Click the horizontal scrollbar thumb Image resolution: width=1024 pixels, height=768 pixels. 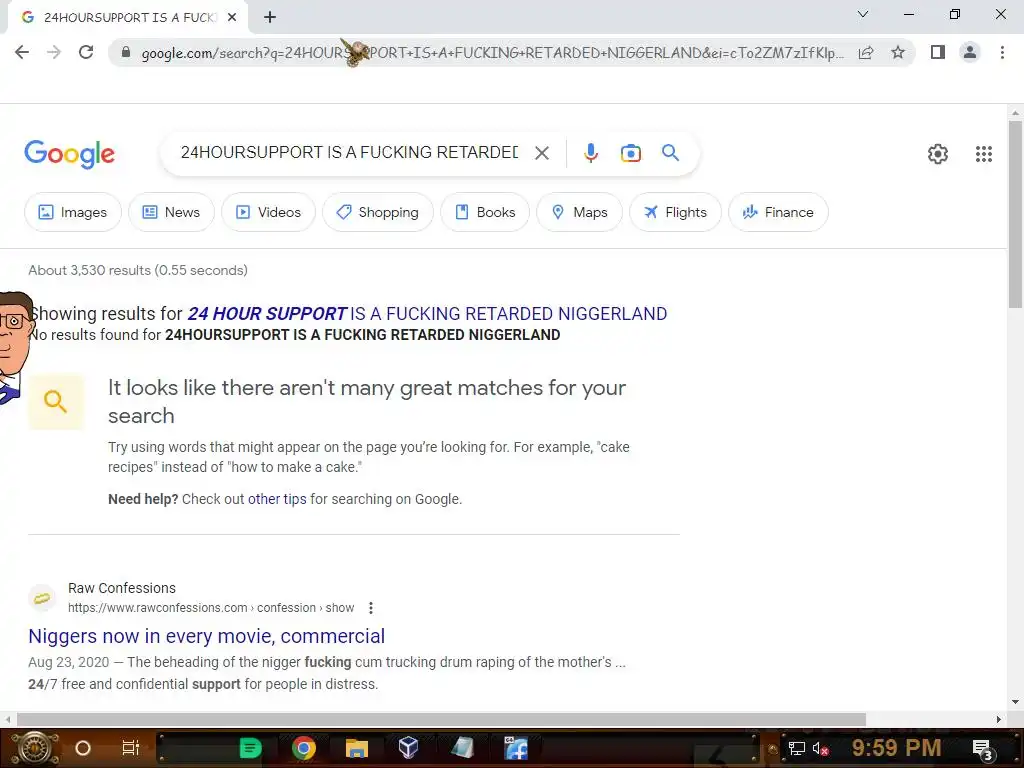pyautogui.click(x=441, y=720)
